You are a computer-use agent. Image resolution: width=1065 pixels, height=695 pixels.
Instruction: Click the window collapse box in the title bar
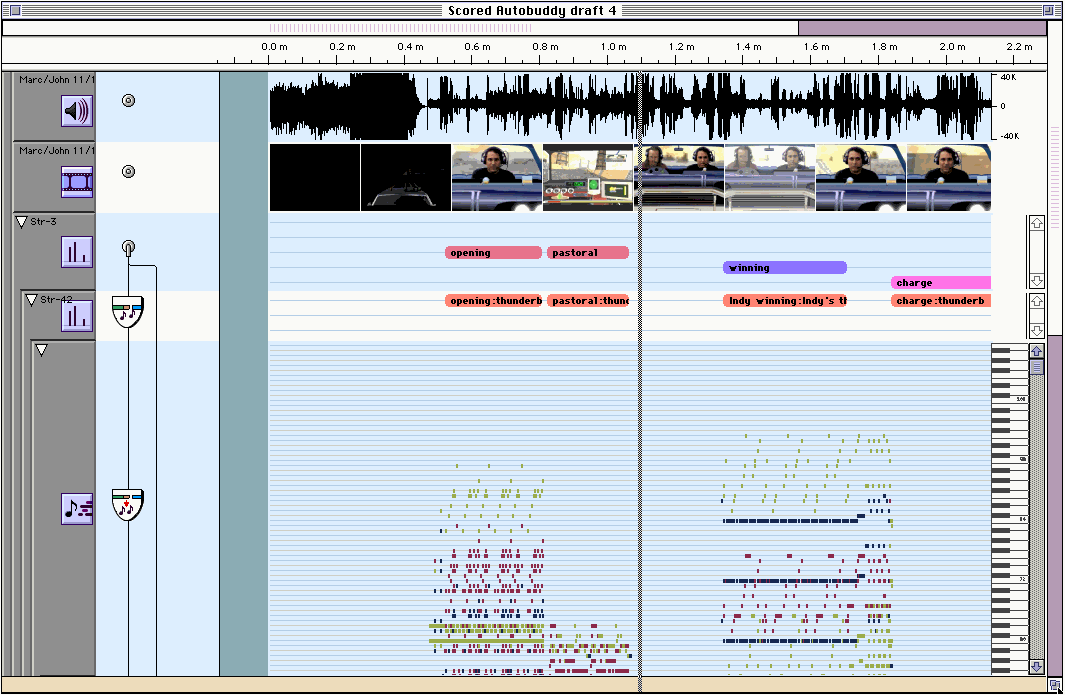pyautogui.click(x=1048, y=10)
